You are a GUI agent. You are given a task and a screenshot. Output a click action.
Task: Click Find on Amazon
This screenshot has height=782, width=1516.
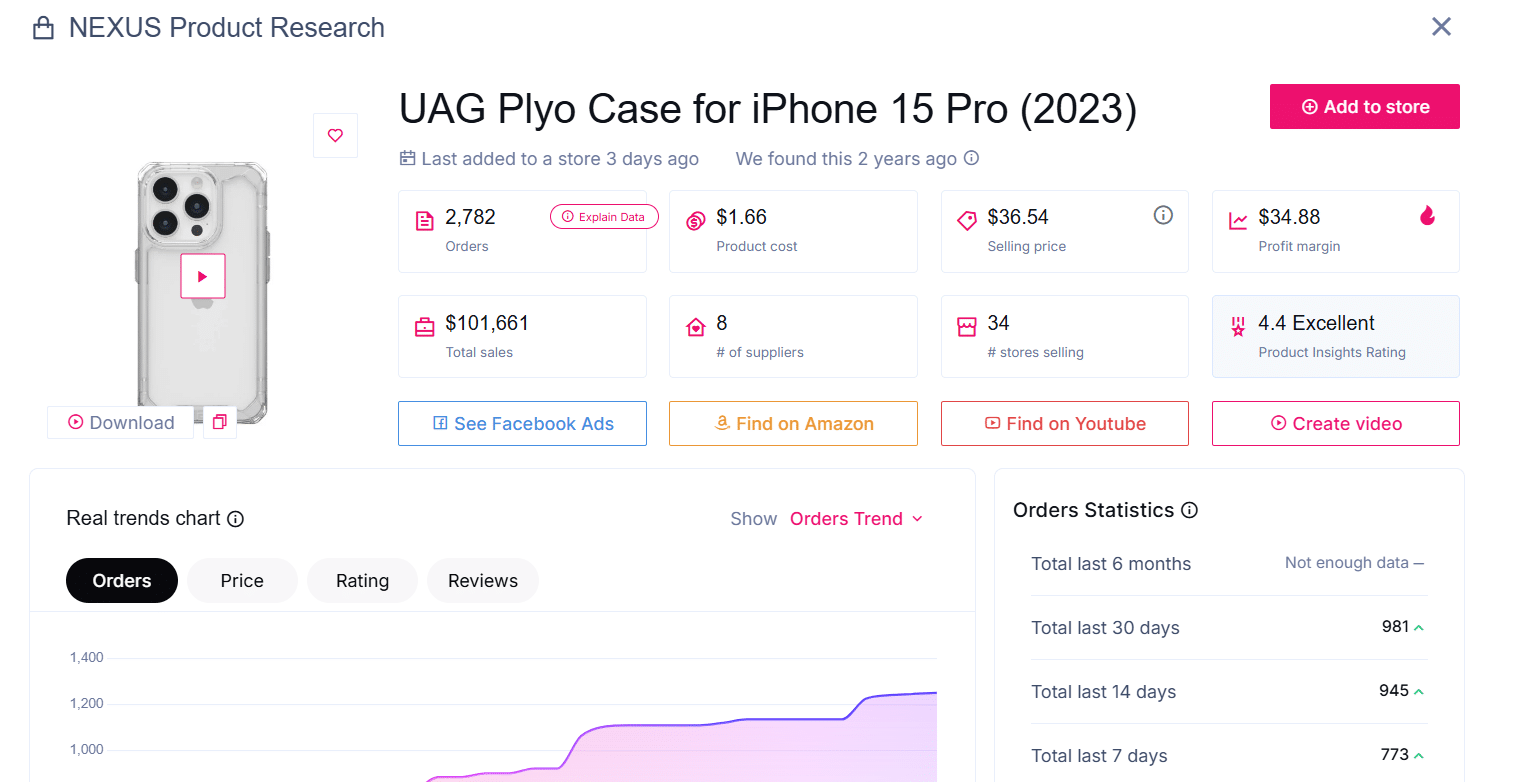point(793,423)
